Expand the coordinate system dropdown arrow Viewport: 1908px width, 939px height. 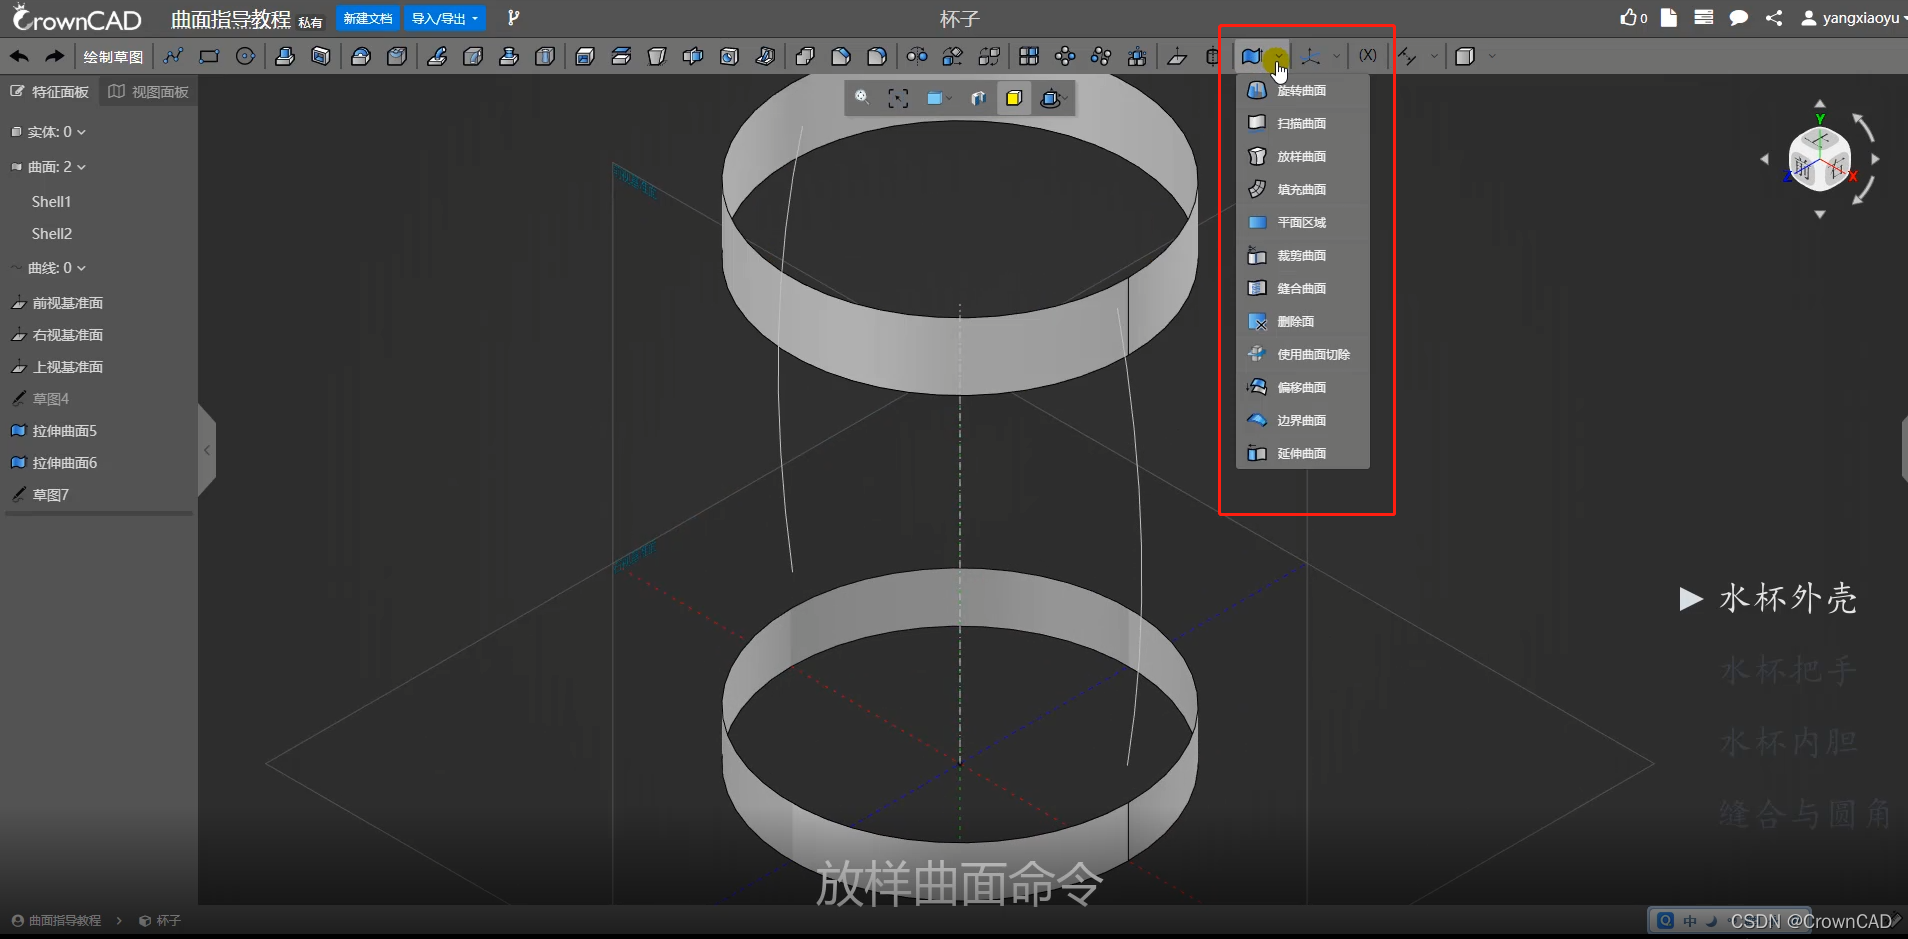pyautogui.click(x=1336, y=57)
